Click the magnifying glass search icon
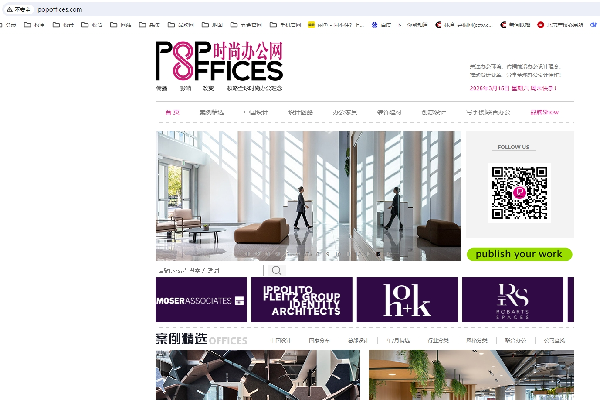The height and width of the screenshot is (400, 600). click(x=276, y=271)
